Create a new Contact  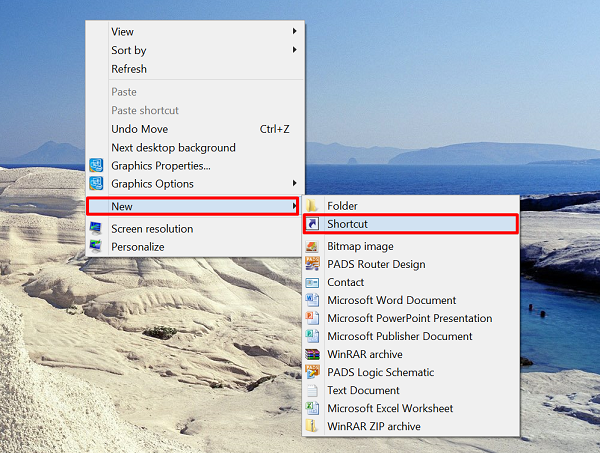tap(411, 282)
